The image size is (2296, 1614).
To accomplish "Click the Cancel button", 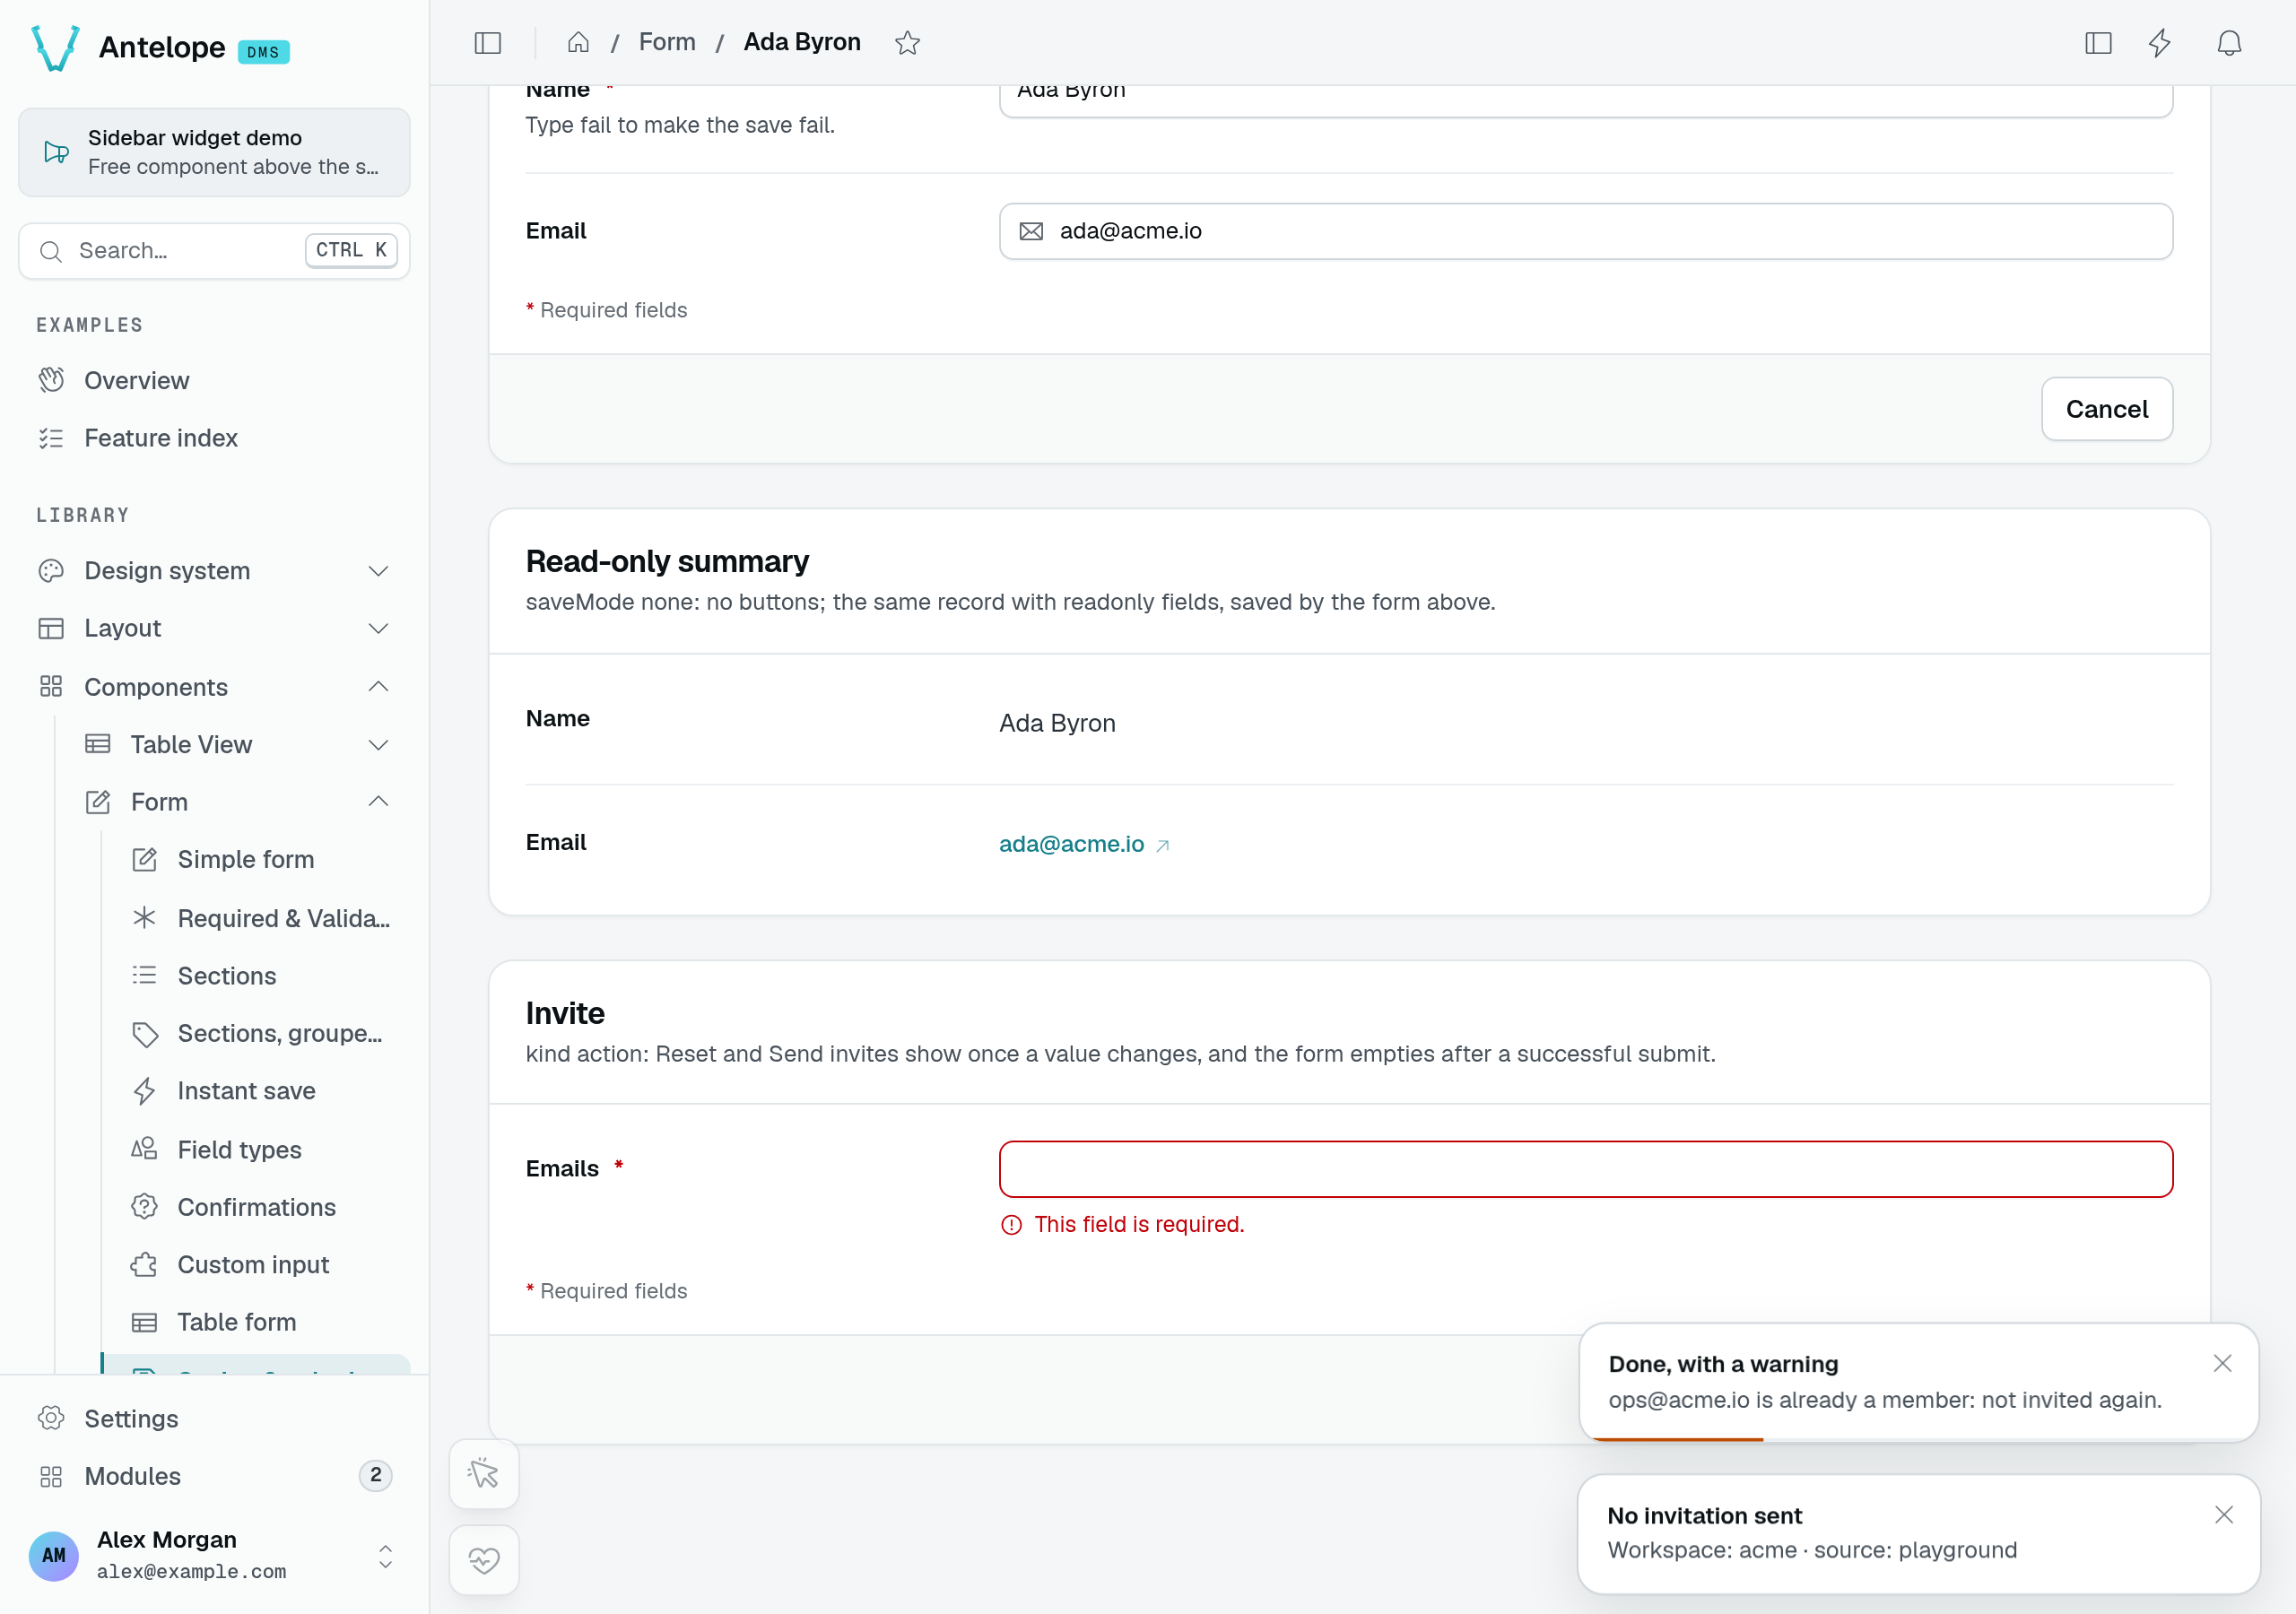I will [x=2106, y=409].
